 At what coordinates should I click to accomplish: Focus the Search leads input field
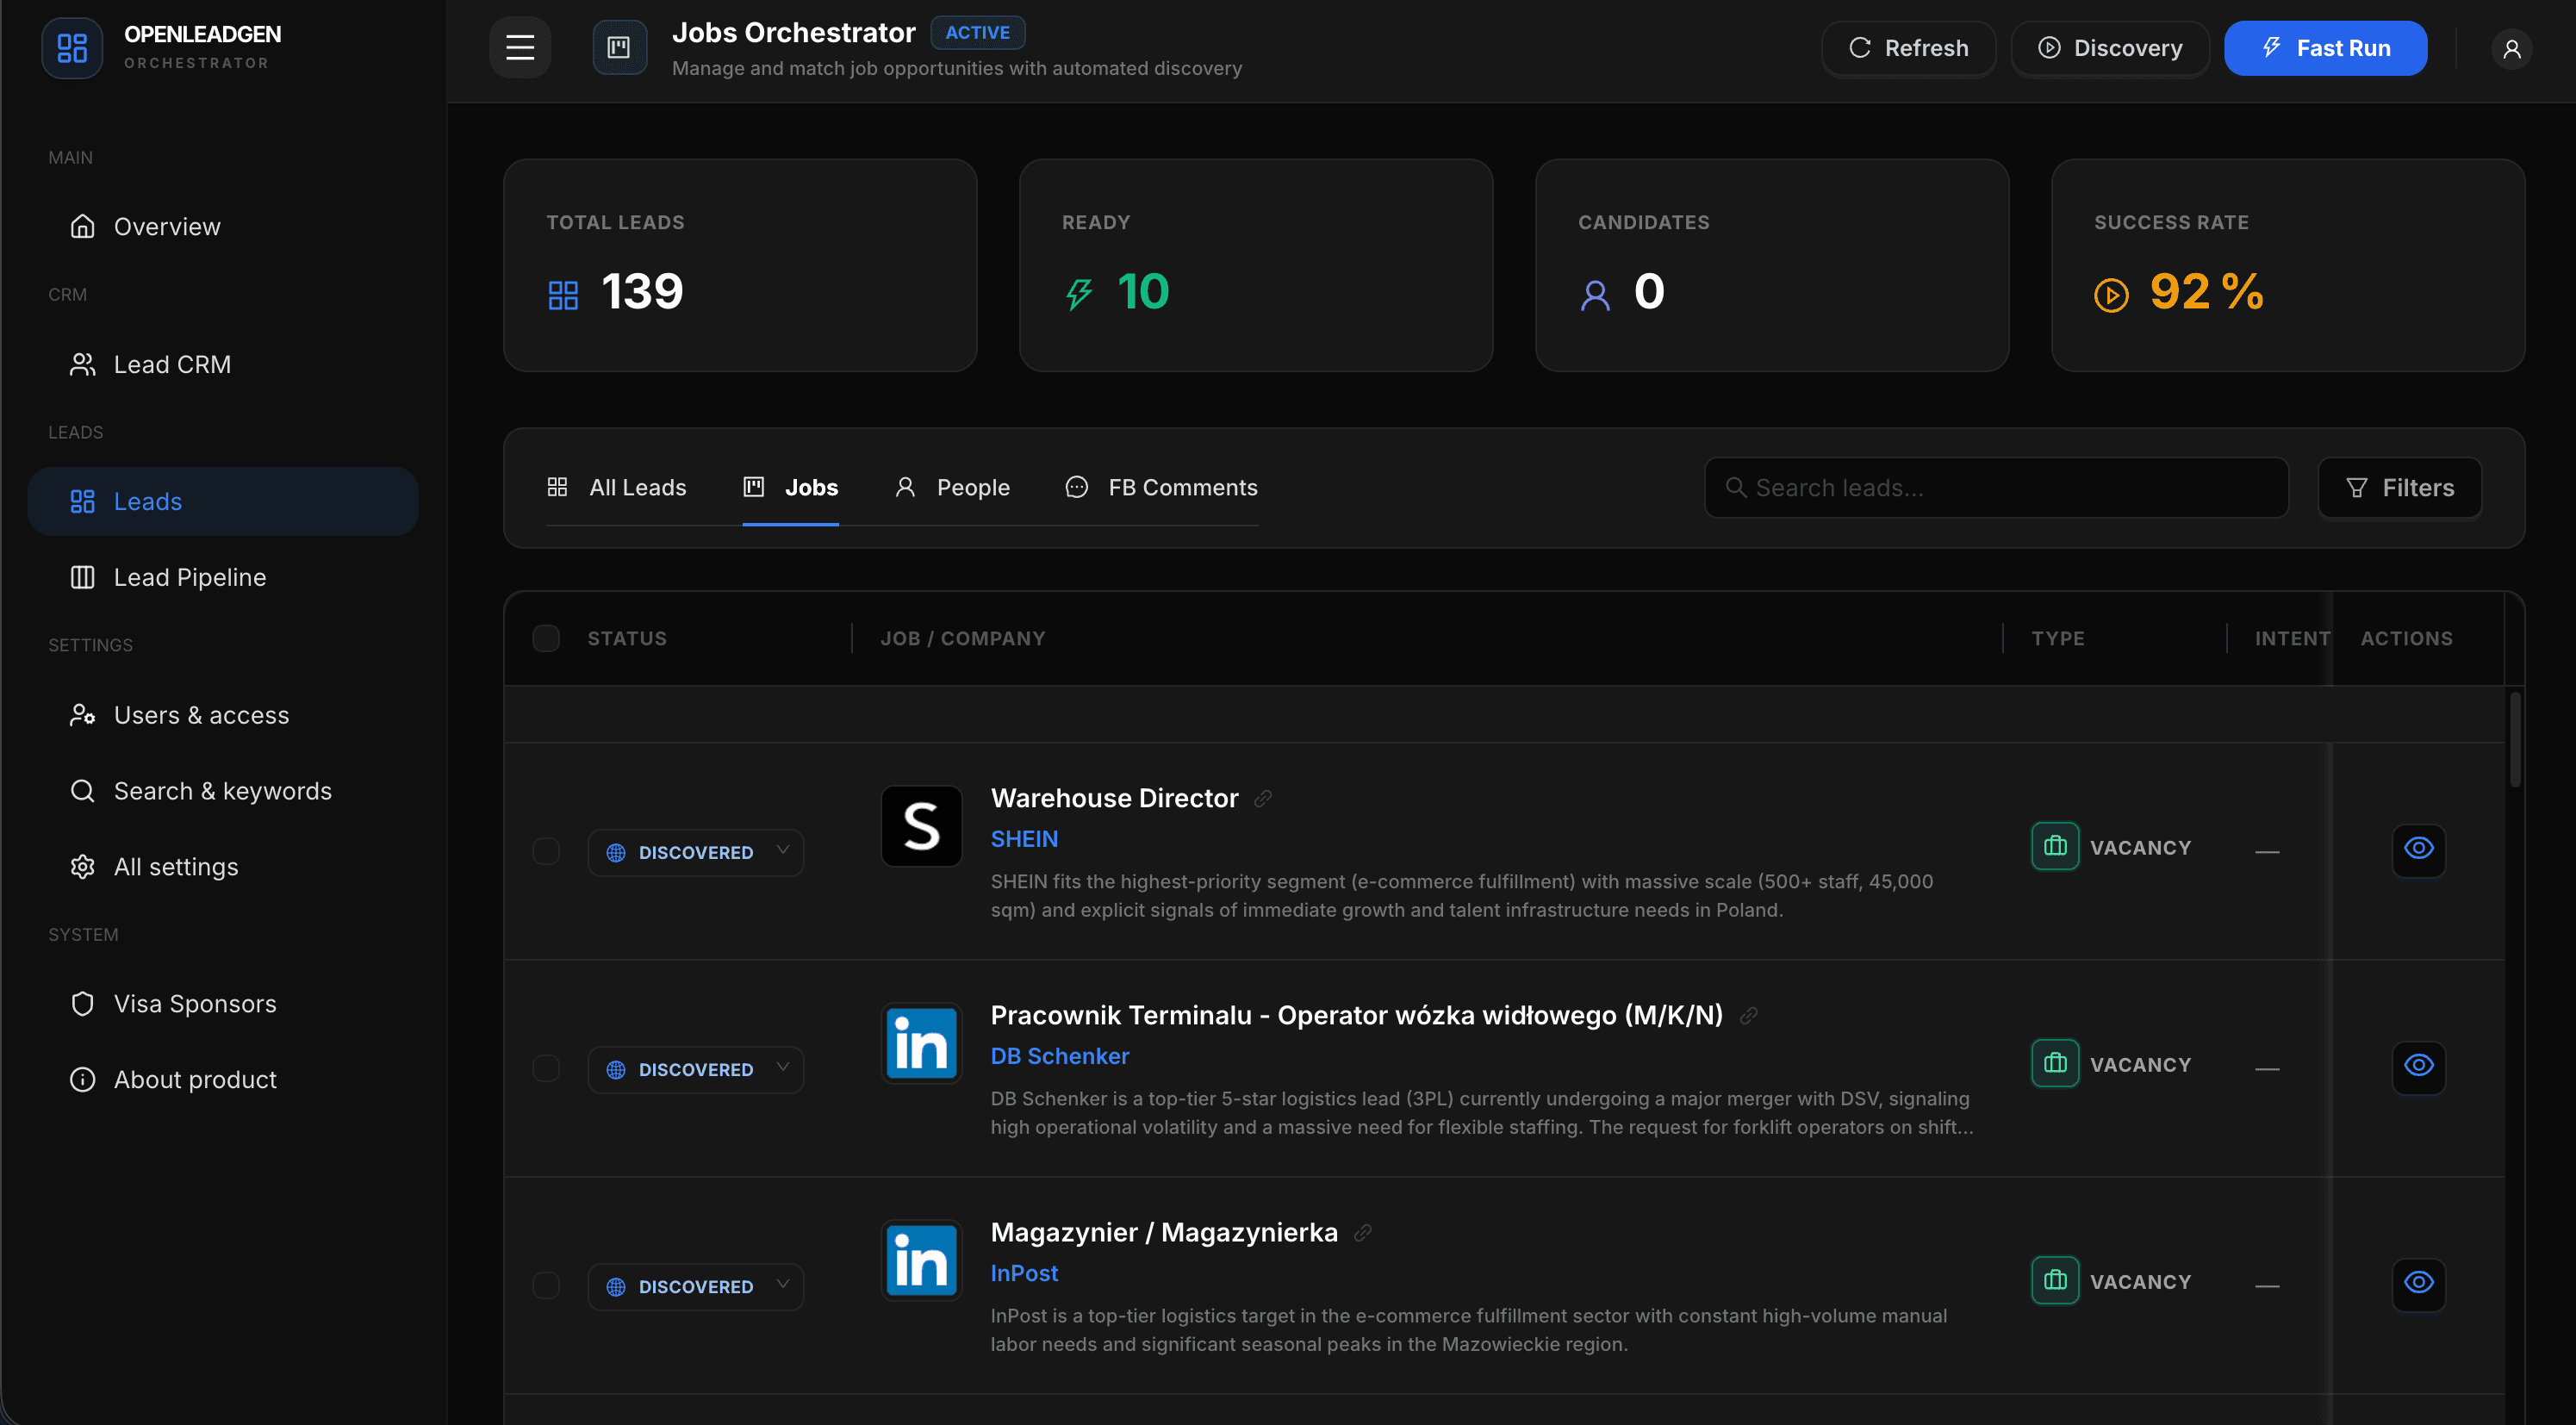tap(1996, 487)
